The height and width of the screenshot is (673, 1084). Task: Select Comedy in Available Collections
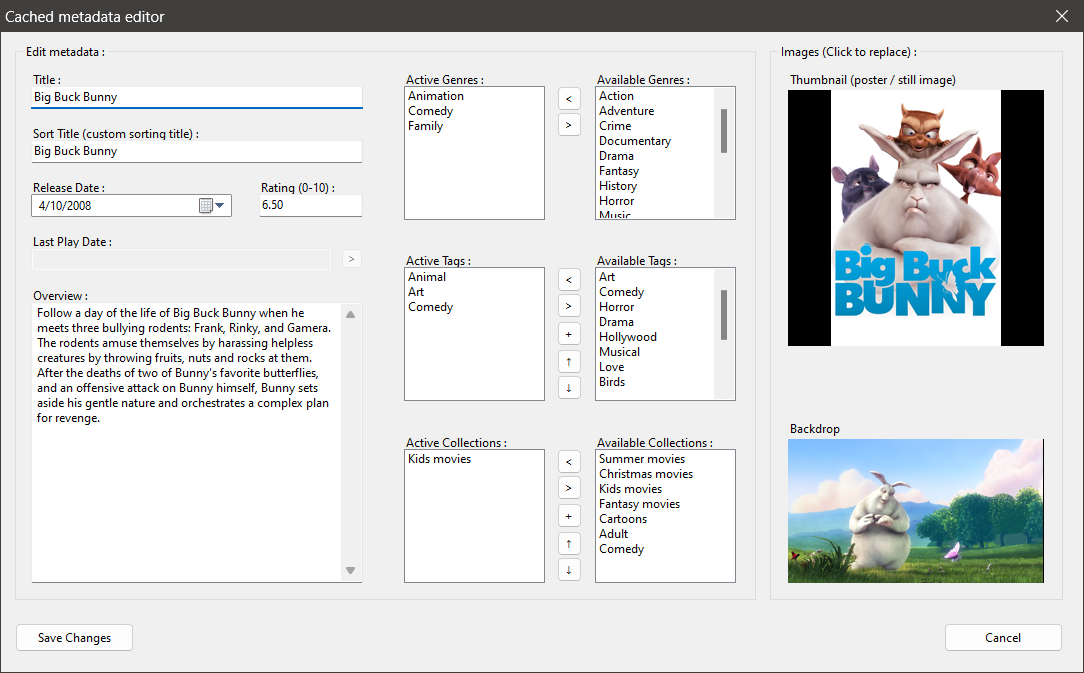pyautogui.click(x=622, y=549)
